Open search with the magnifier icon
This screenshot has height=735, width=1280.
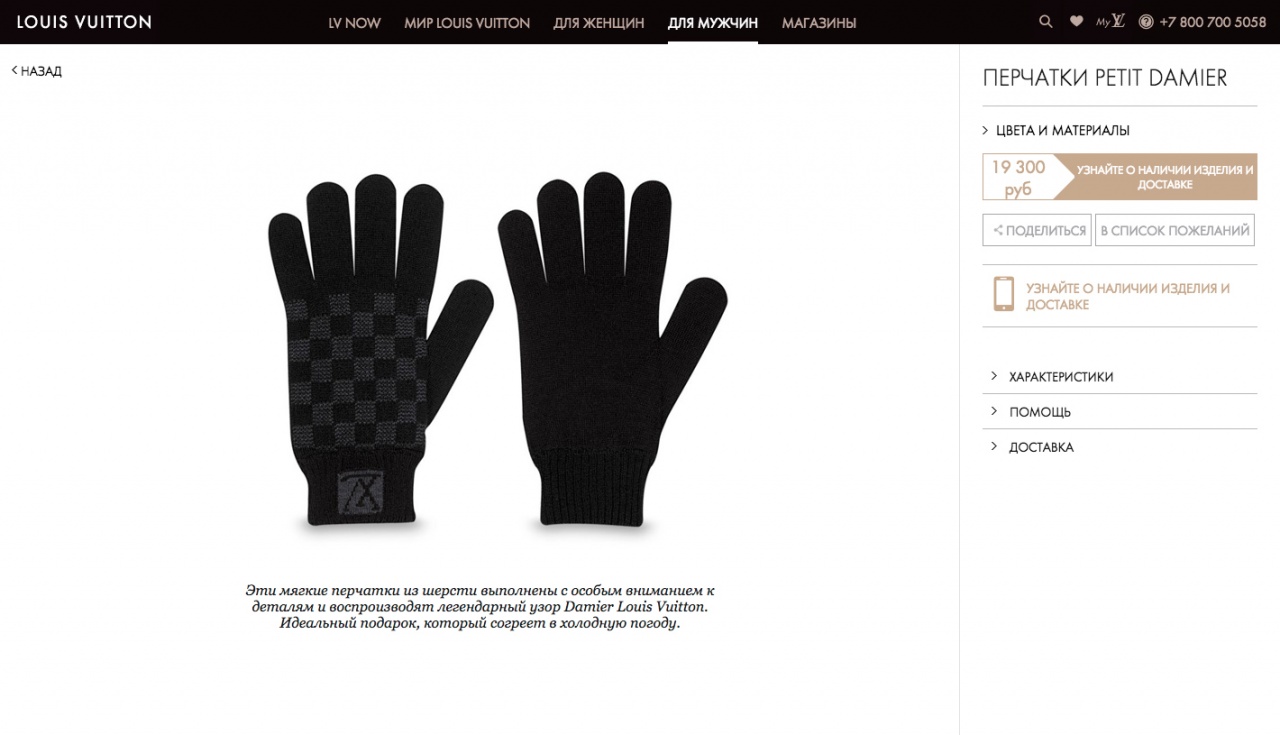tap(1046, 21)
